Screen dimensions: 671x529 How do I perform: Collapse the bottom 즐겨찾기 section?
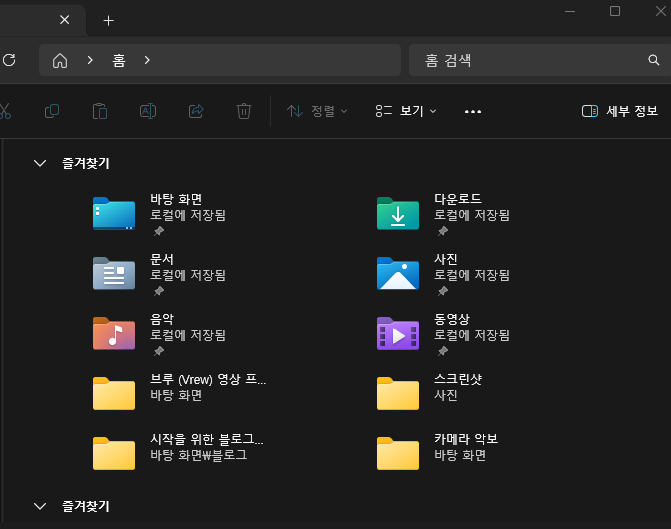[x=40, y=507]
